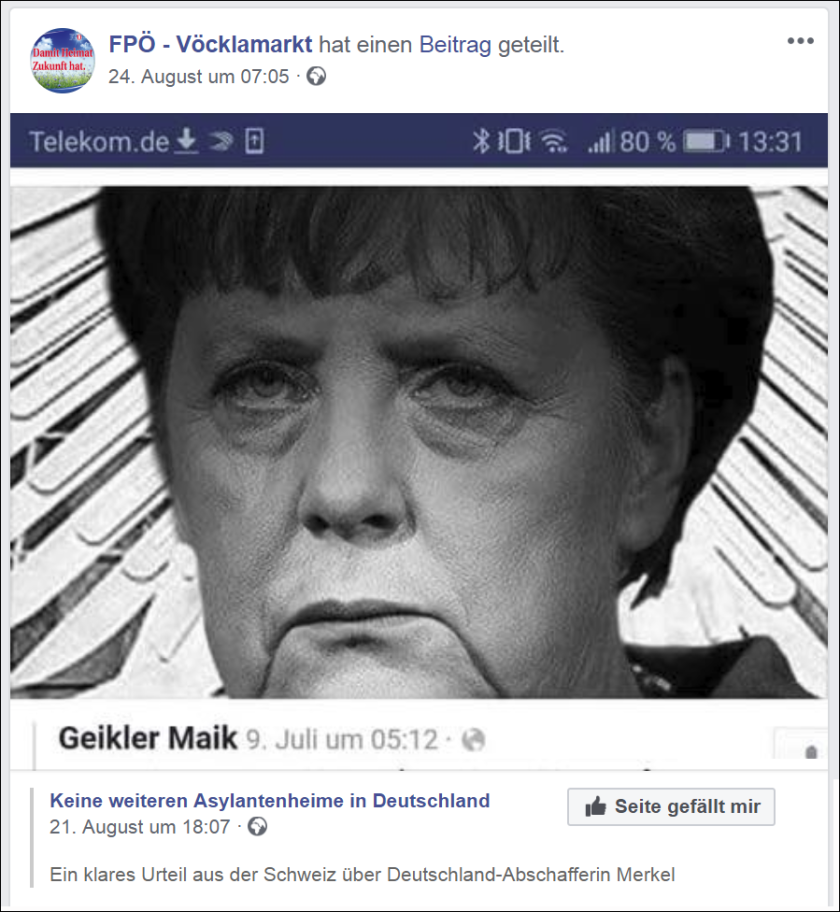This screenshot has height=912, width=840.
Task: Click the Telekom.de carrier label
Action: [99, 141]
